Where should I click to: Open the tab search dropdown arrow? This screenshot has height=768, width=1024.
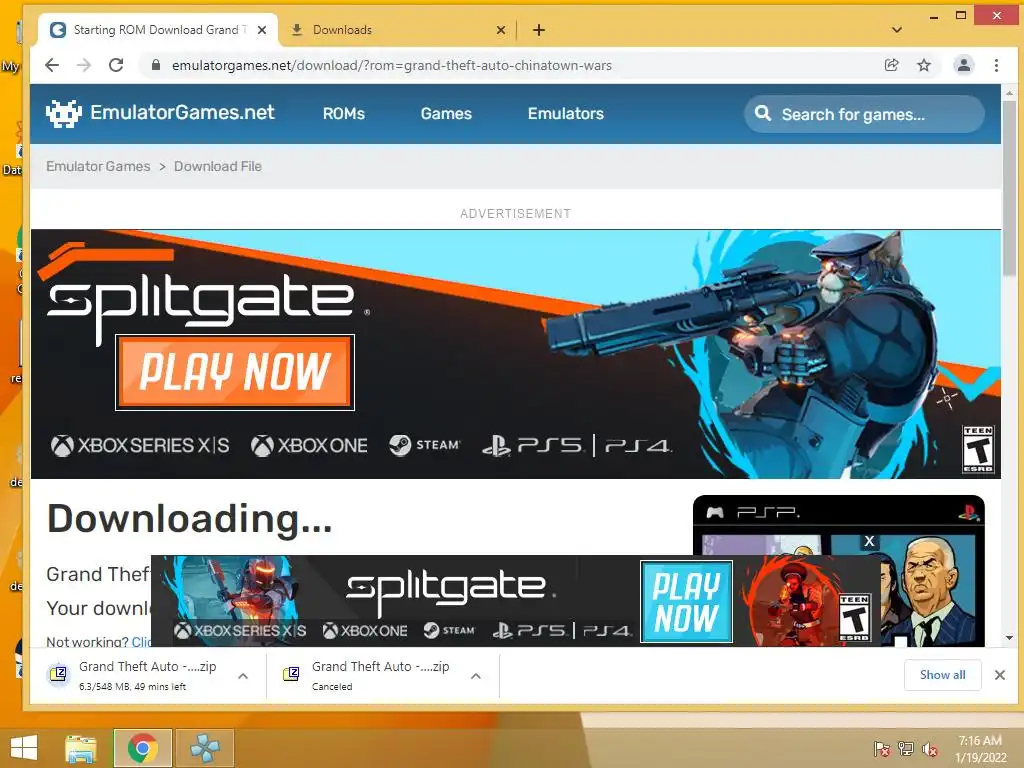click(x=897, y=30)
